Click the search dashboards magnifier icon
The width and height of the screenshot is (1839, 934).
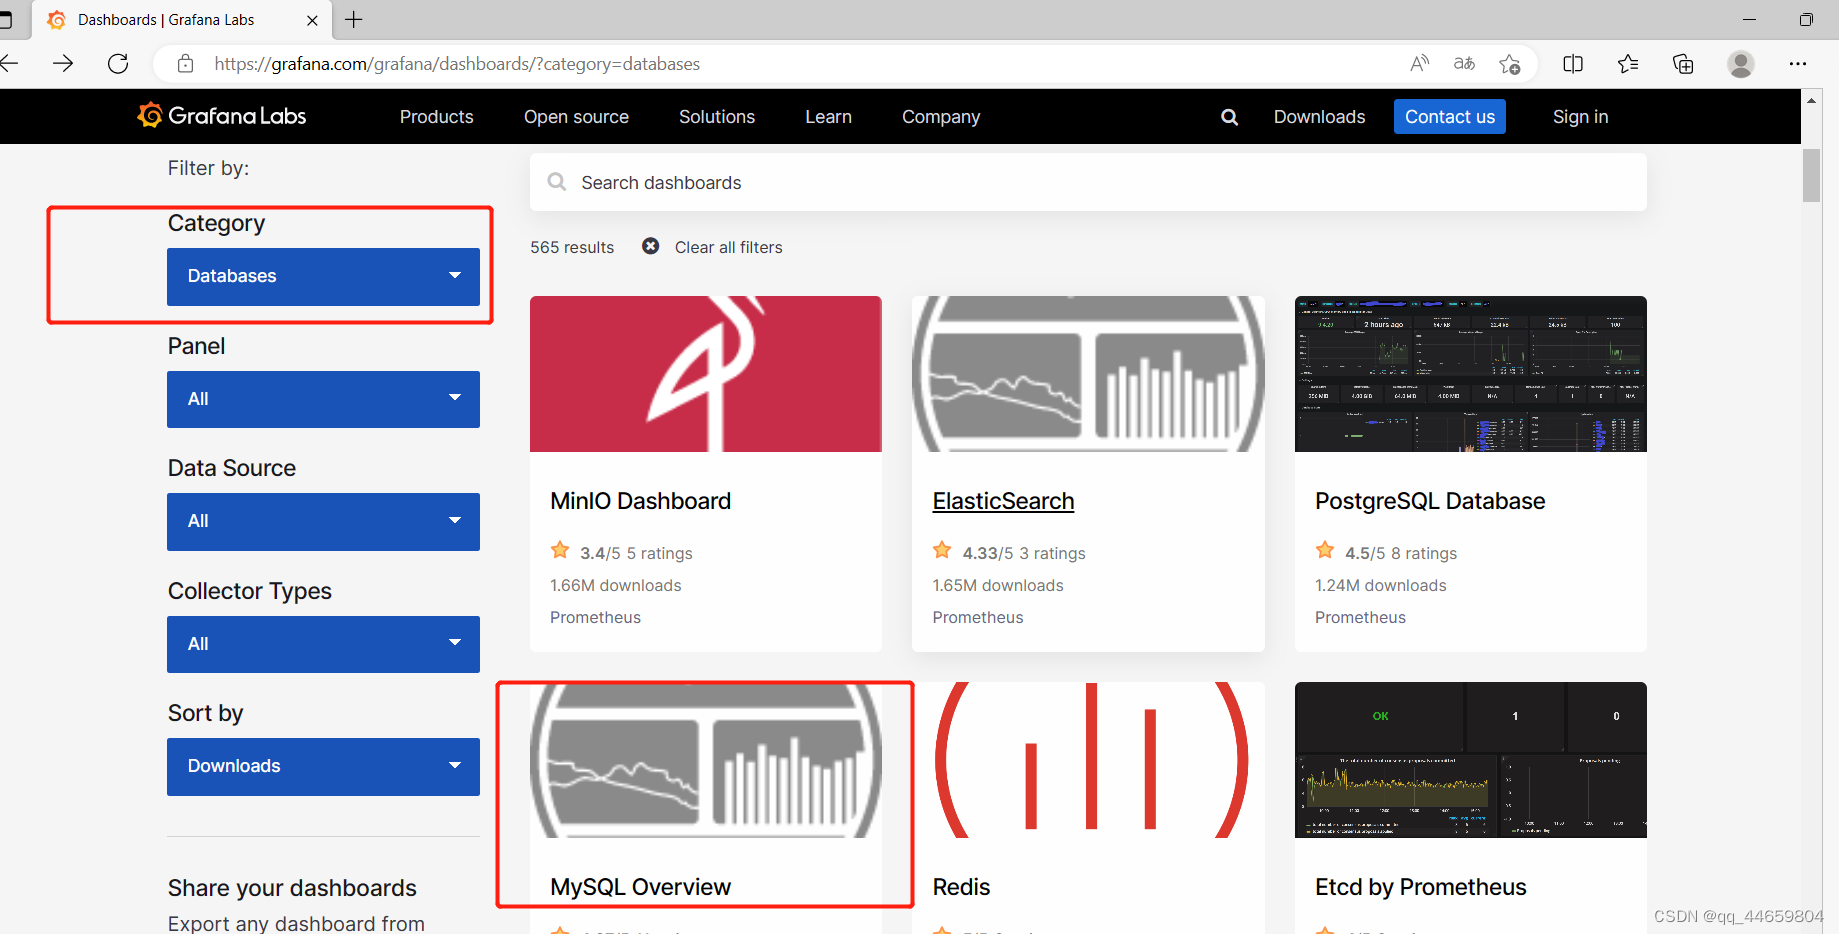pyautogui.click(x=557, y=182)
